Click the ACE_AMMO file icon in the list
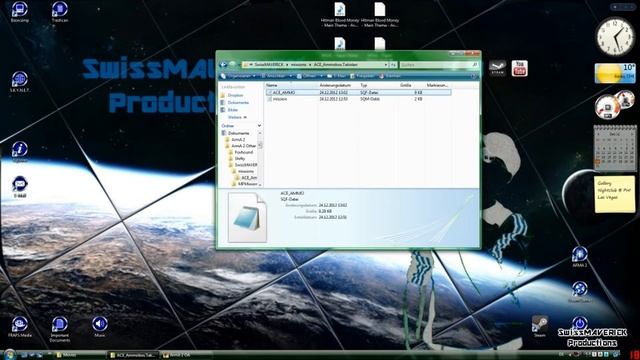The height and width of the screenshot is (360, 640). (269, 93)
